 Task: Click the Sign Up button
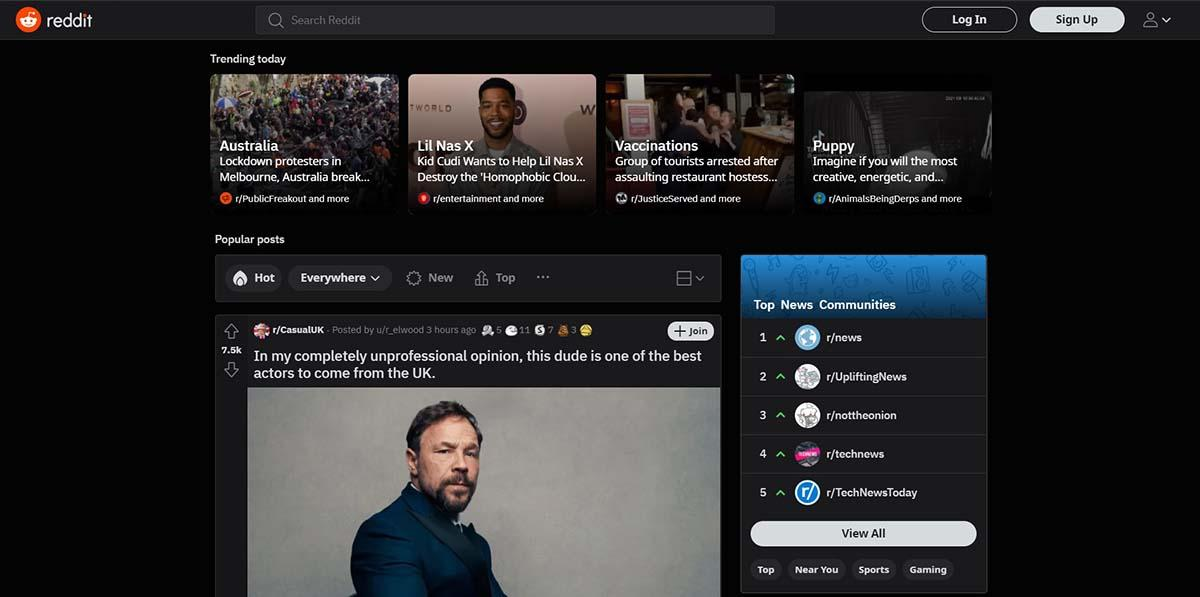pyautogui.click(x=1077, y=19)
